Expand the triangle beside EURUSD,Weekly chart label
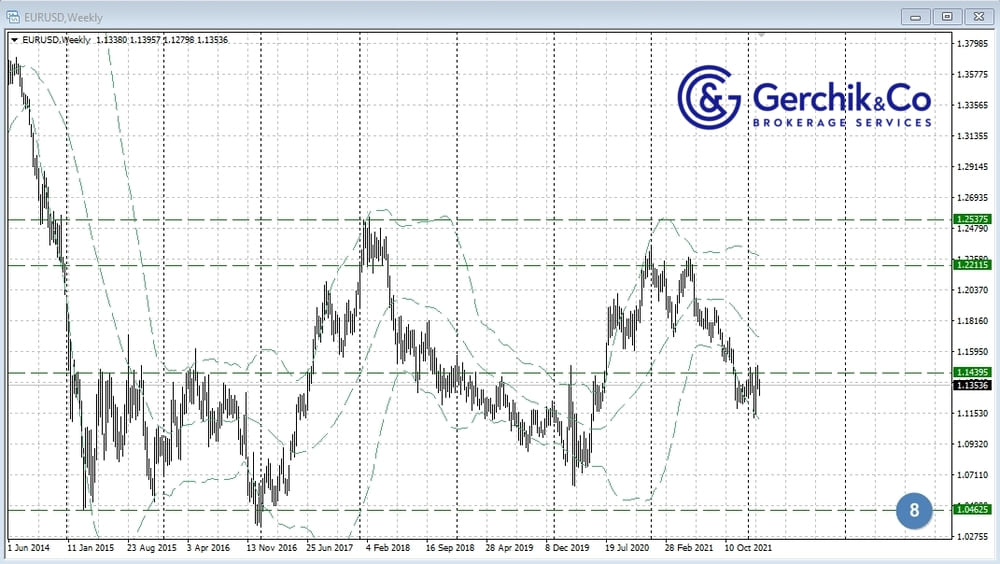 [x=13, y=40]
